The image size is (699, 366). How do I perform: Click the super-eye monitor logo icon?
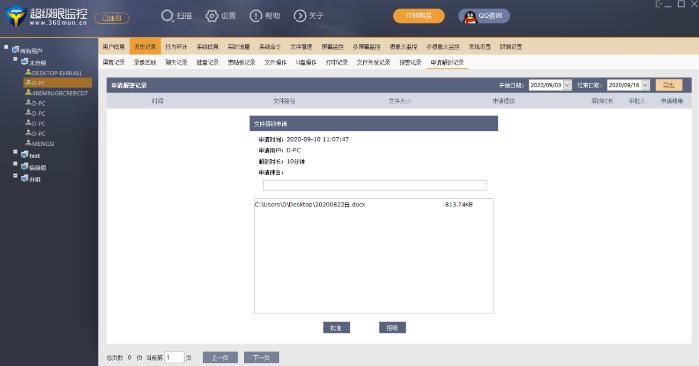16,16
